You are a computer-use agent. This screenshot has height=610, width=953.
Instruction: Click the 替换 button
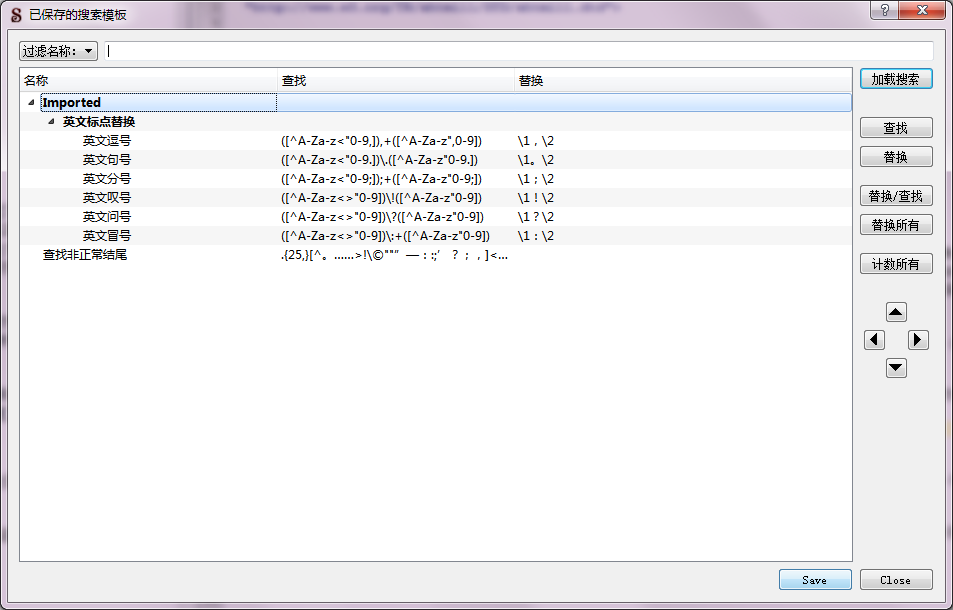pos(895,157)
